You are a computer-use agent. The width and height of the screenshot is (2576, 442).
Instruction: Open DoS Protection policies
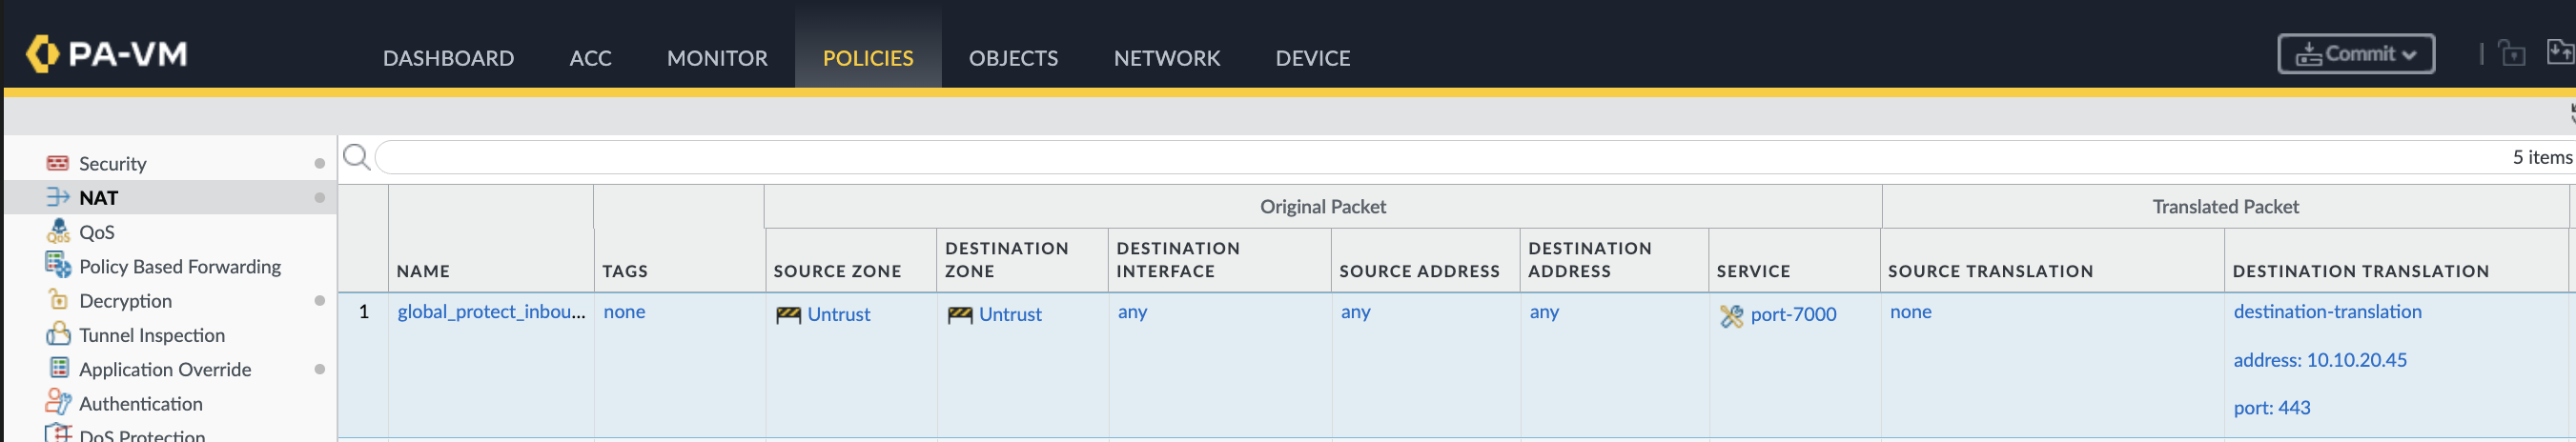coord(142,435)
